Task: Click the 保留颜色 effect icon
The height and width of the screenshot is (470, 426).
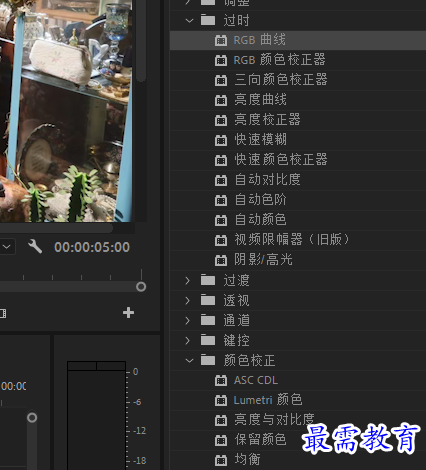Action: coord(221,440)
